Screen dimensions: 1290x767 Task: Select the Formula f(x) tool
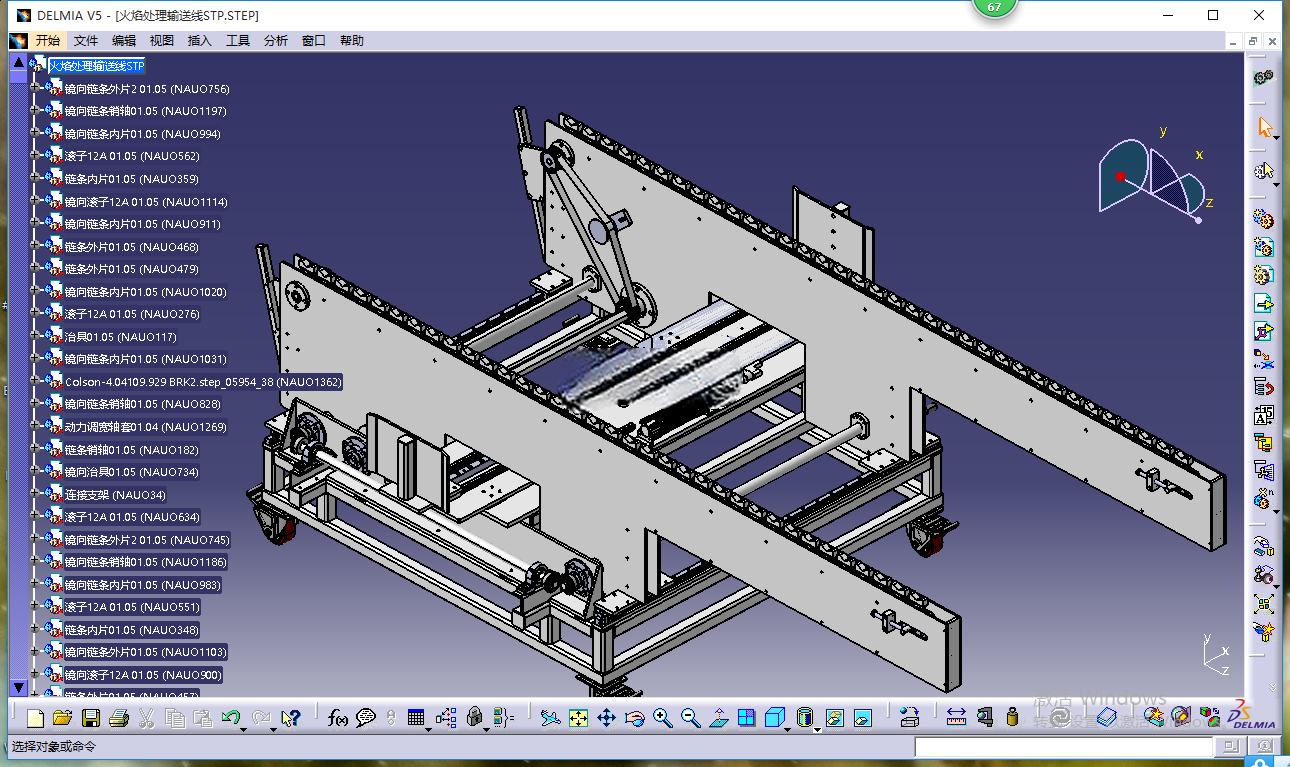pos(337,717)
